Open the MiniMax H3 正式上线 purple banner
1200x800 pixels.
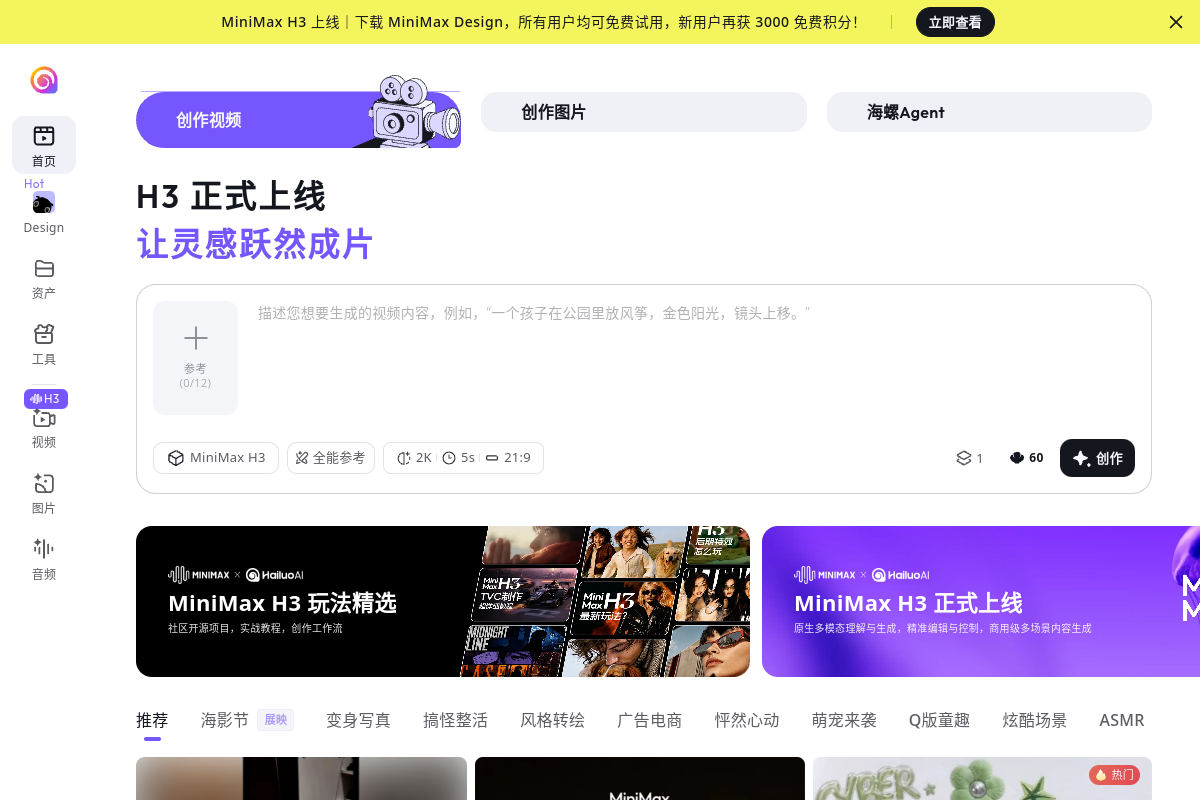point(981,601)
